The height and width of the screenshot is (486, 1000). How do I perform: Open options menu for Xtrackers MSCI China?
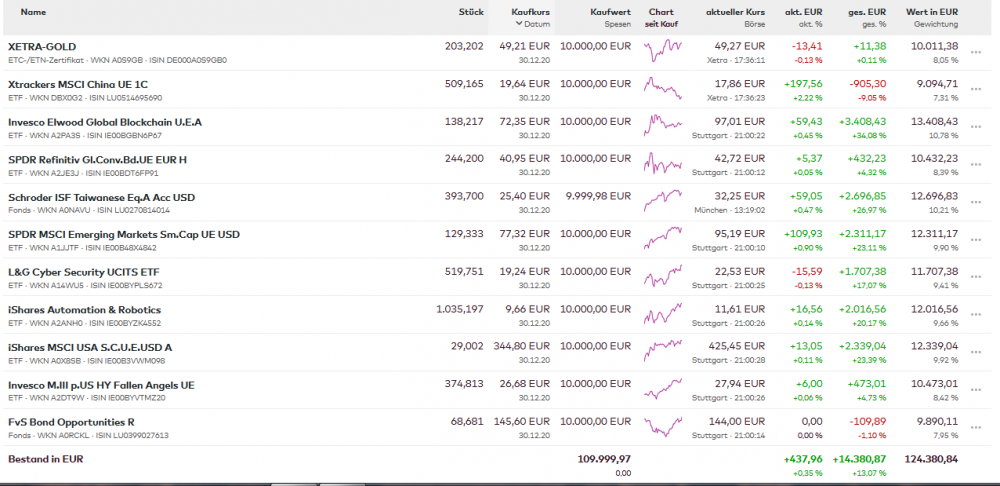coord(975,90)
